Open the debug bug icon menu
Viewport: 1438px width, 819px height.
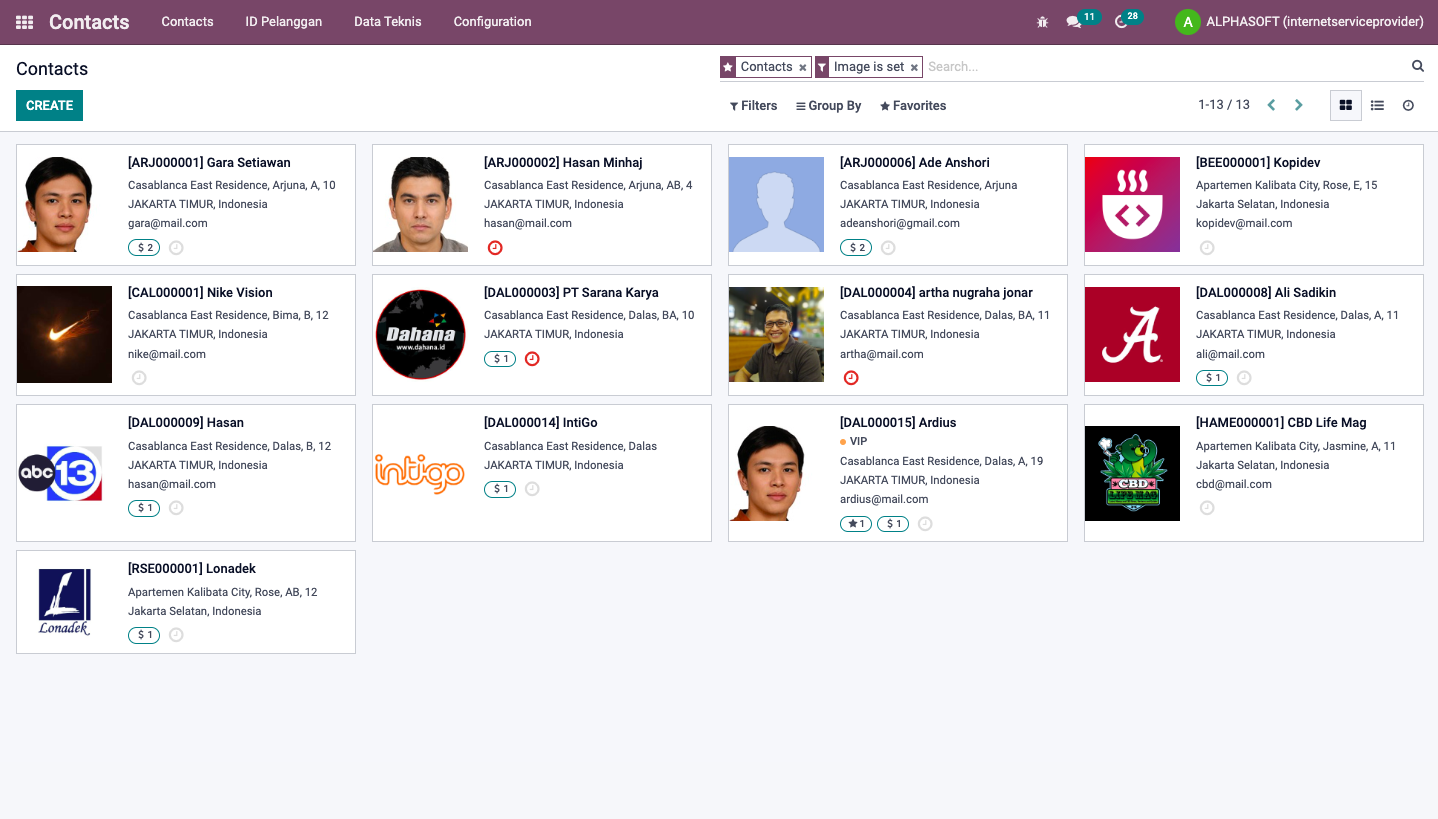point(1042,22)
